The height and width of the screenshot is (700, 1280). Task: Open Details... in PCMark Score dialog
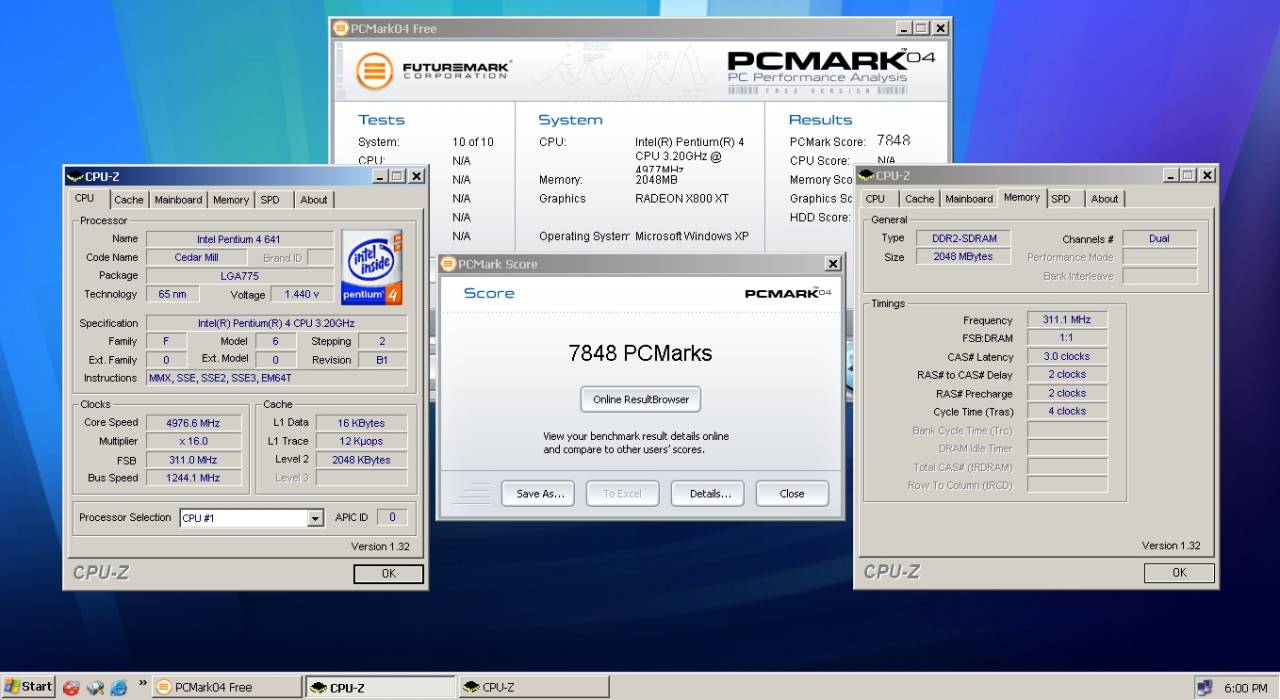709,493
